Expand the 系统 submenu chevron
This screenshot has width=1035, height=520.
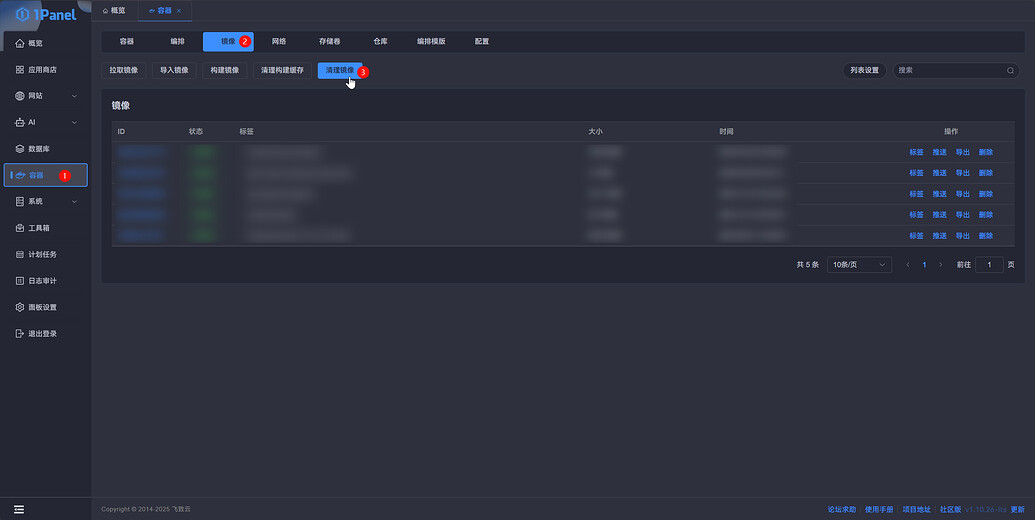coord(74,201)
